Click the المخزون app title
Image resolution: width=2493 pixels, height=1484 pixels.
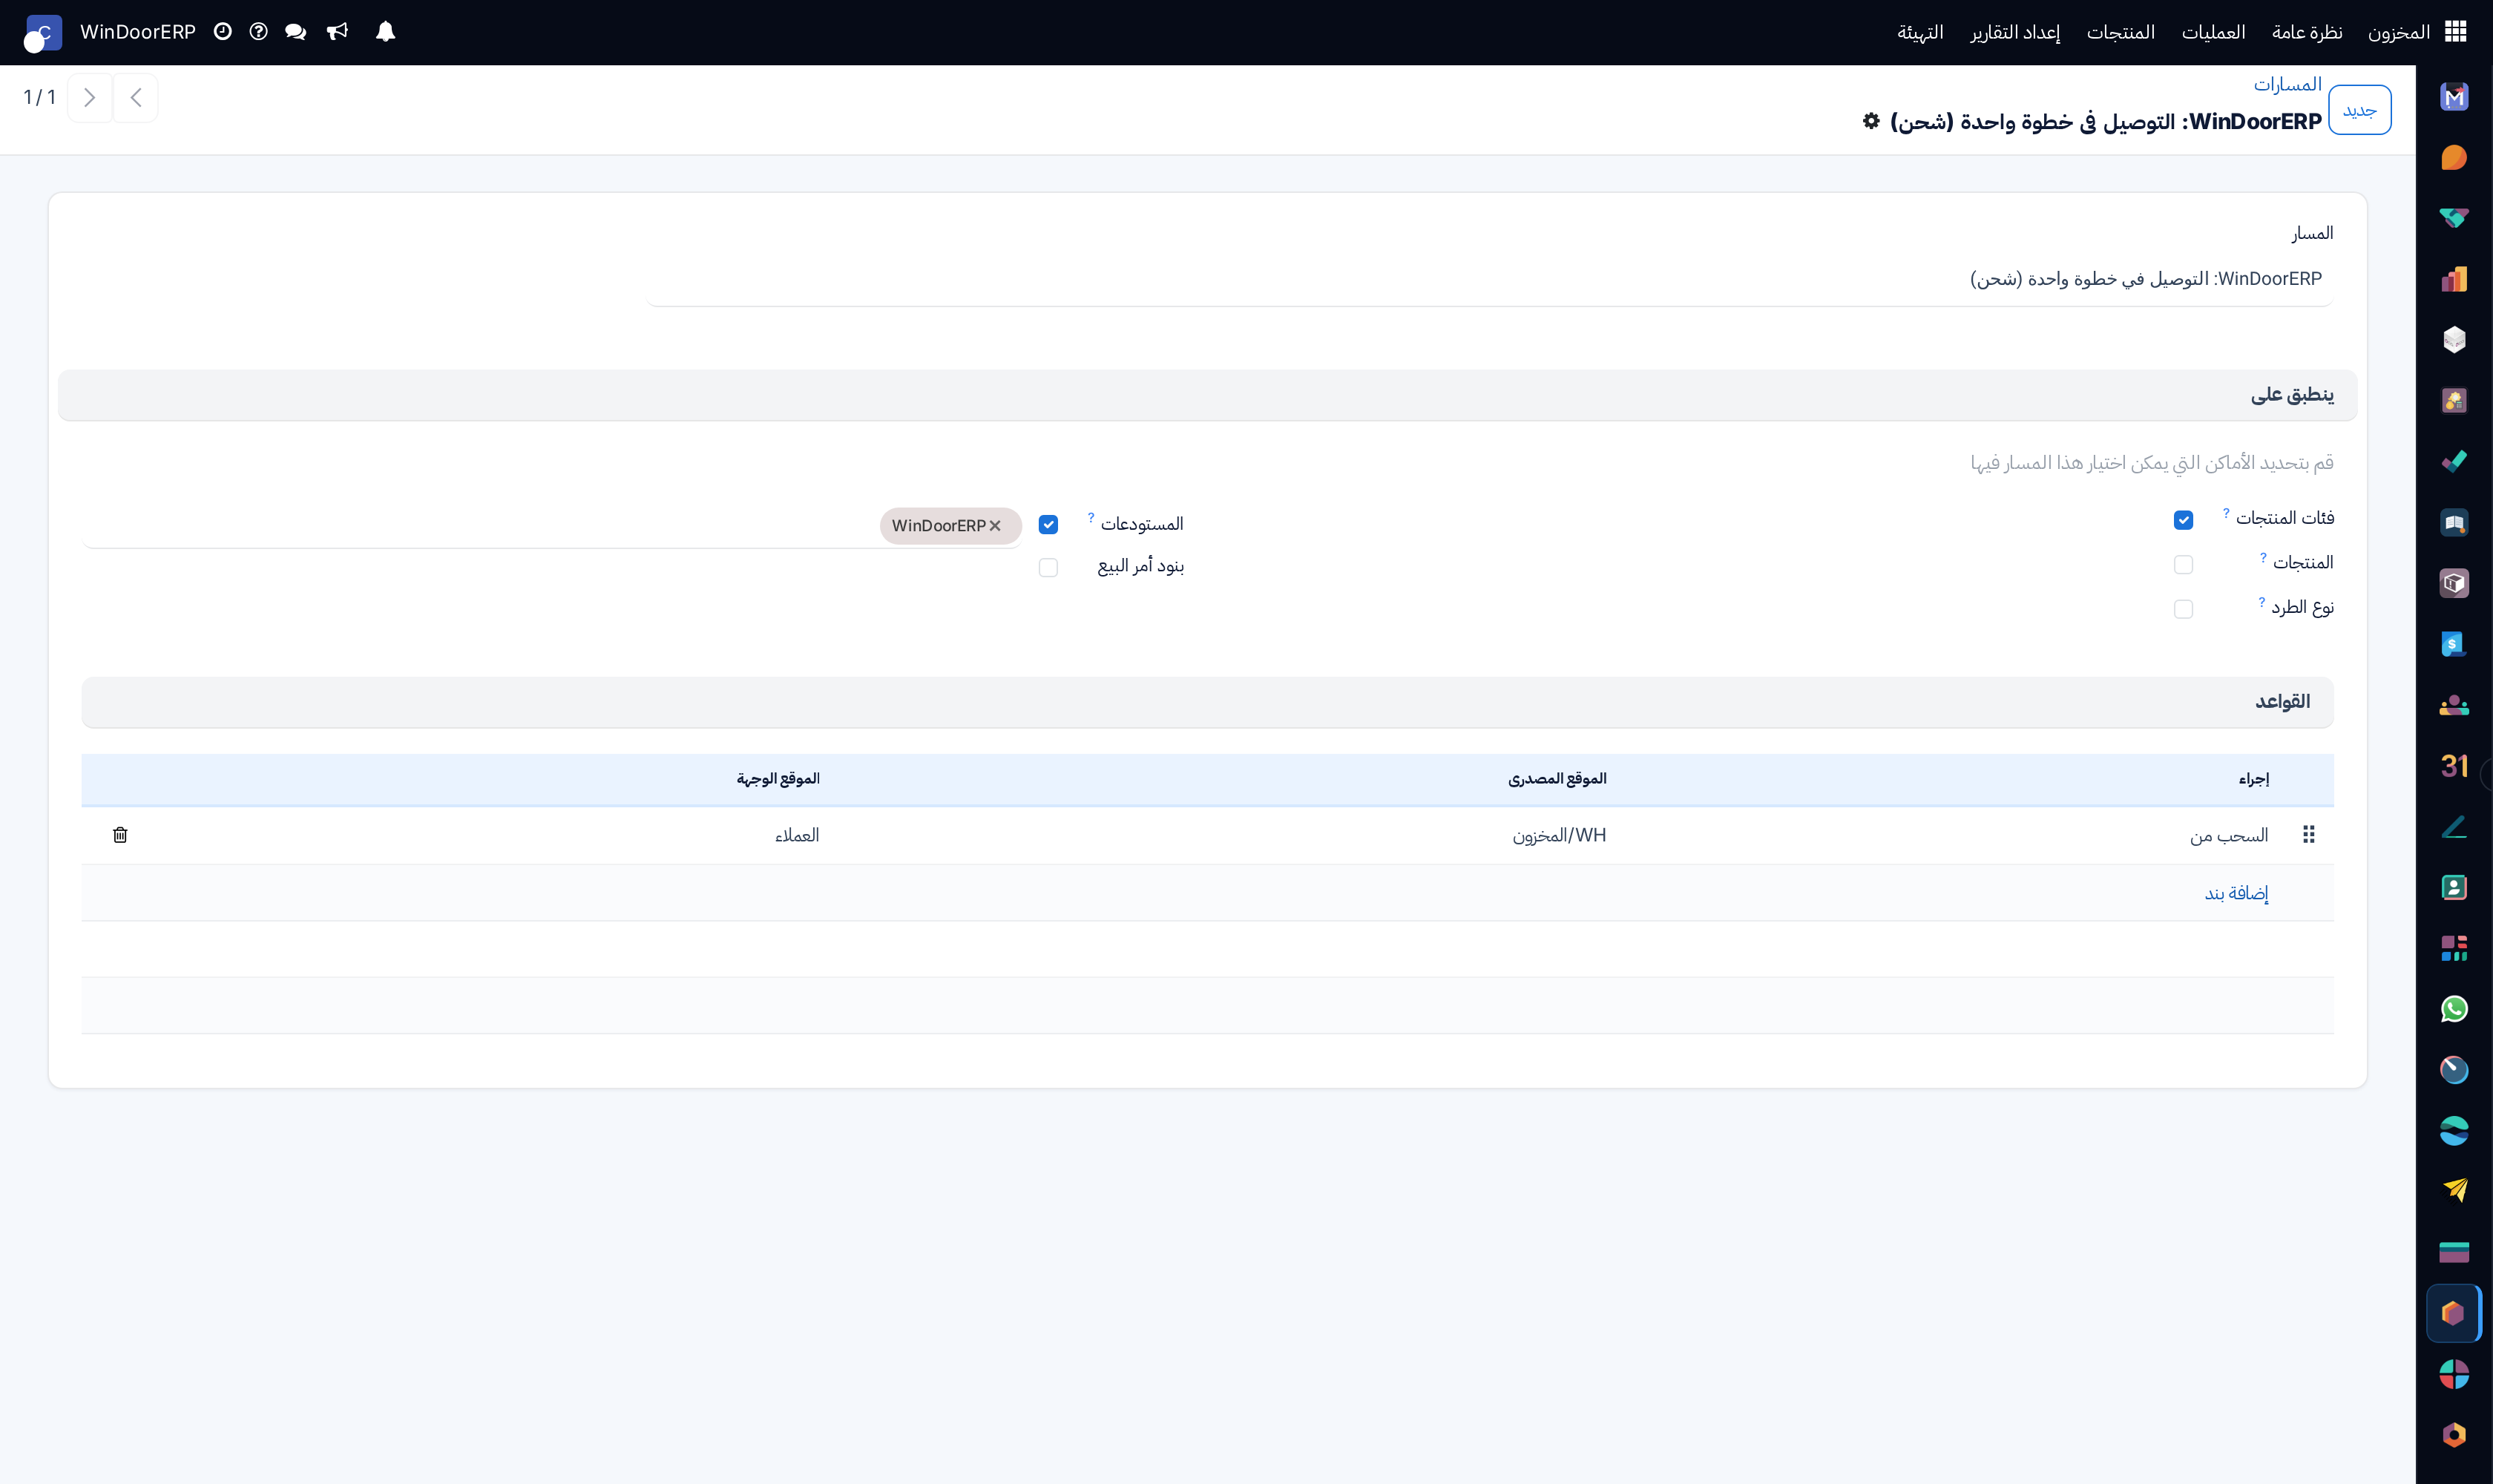point(2398,32)
